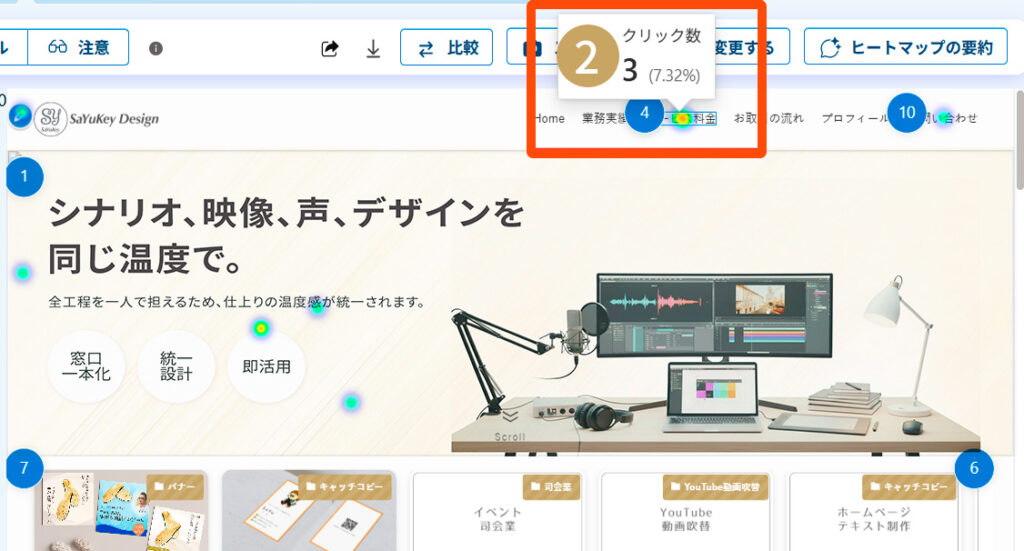Open ヒートマップの要約 summary

[x=906, y=47]
